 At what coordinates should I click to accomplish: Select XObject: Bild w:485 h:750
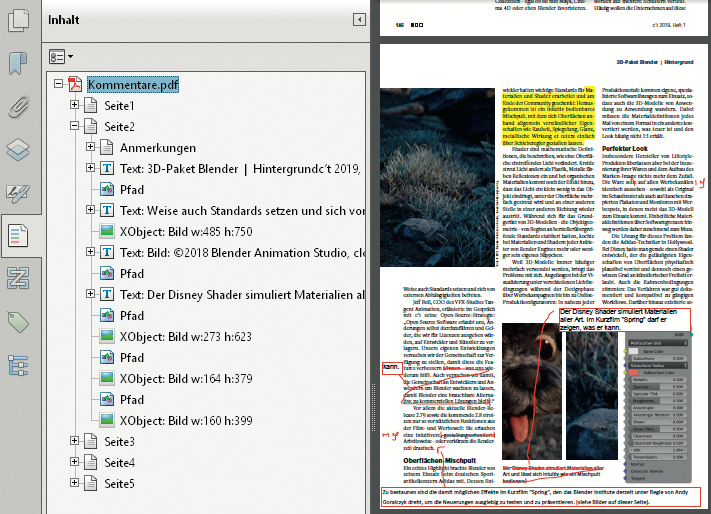click(x=187, y=231)
